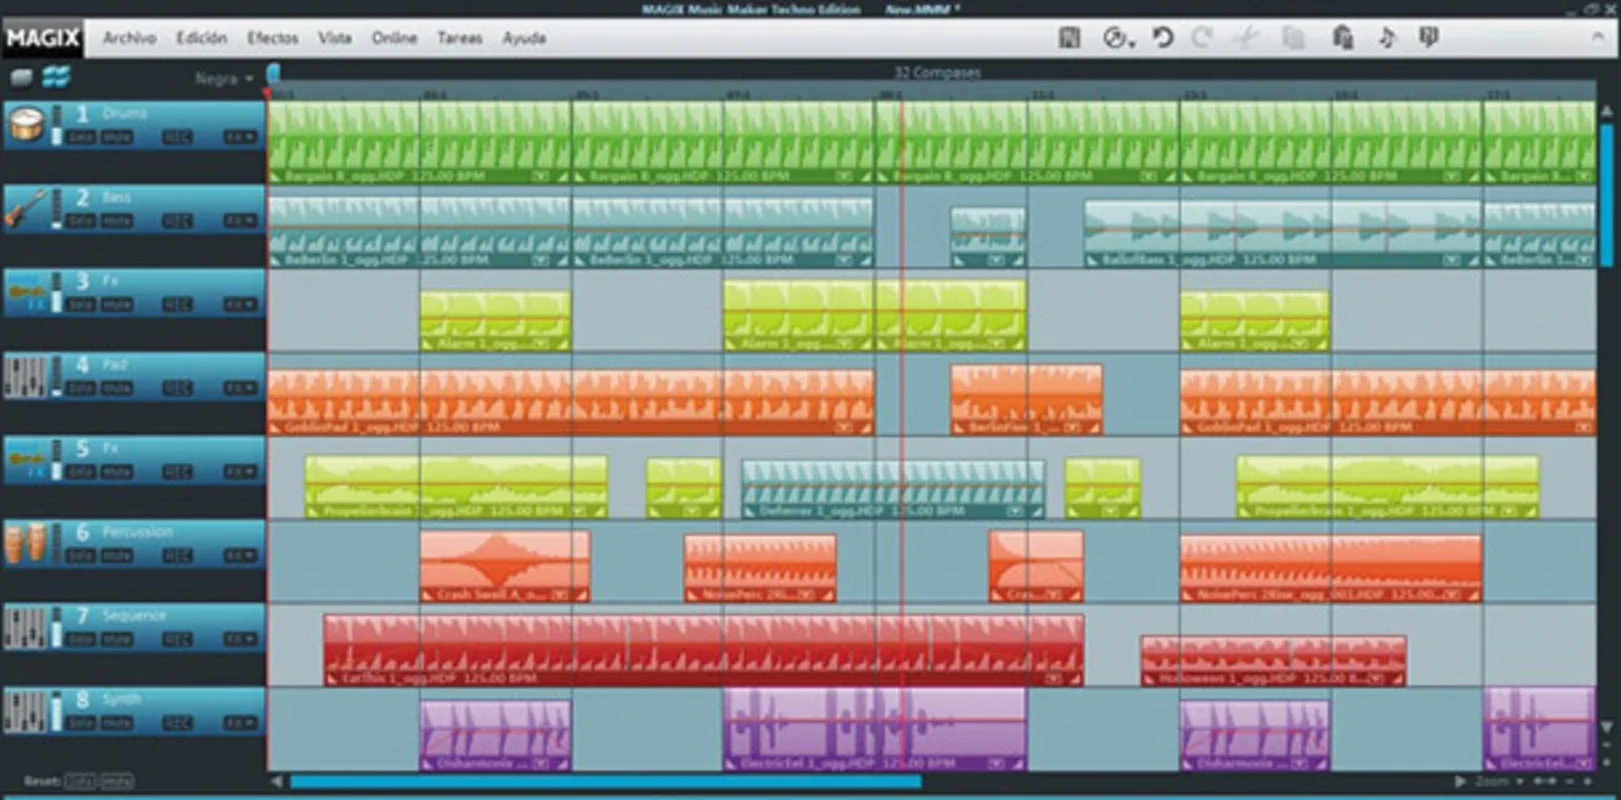1621x800 pixels.
Task: Open the export/burn dropdown arrow in toolbar
Action: pos(1131,43)
